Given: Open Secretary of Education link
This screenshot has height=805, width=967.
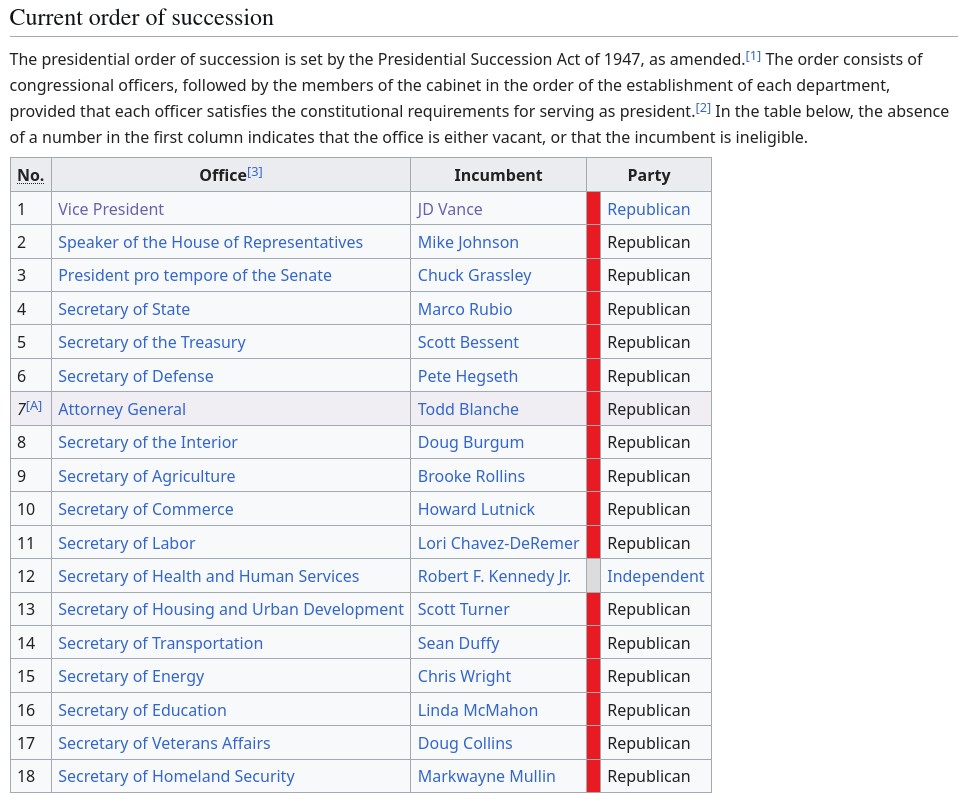Looking at the screenshot, I should click(142, 711).
